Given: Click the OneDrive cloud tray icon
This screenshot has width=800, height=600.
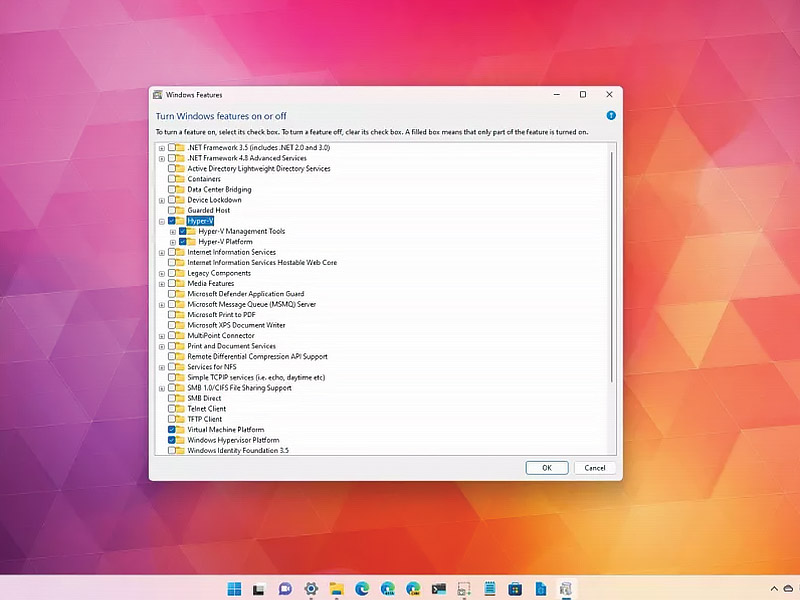Looking at the screenshot, I should pyautogui.click(x=789, y=589).
